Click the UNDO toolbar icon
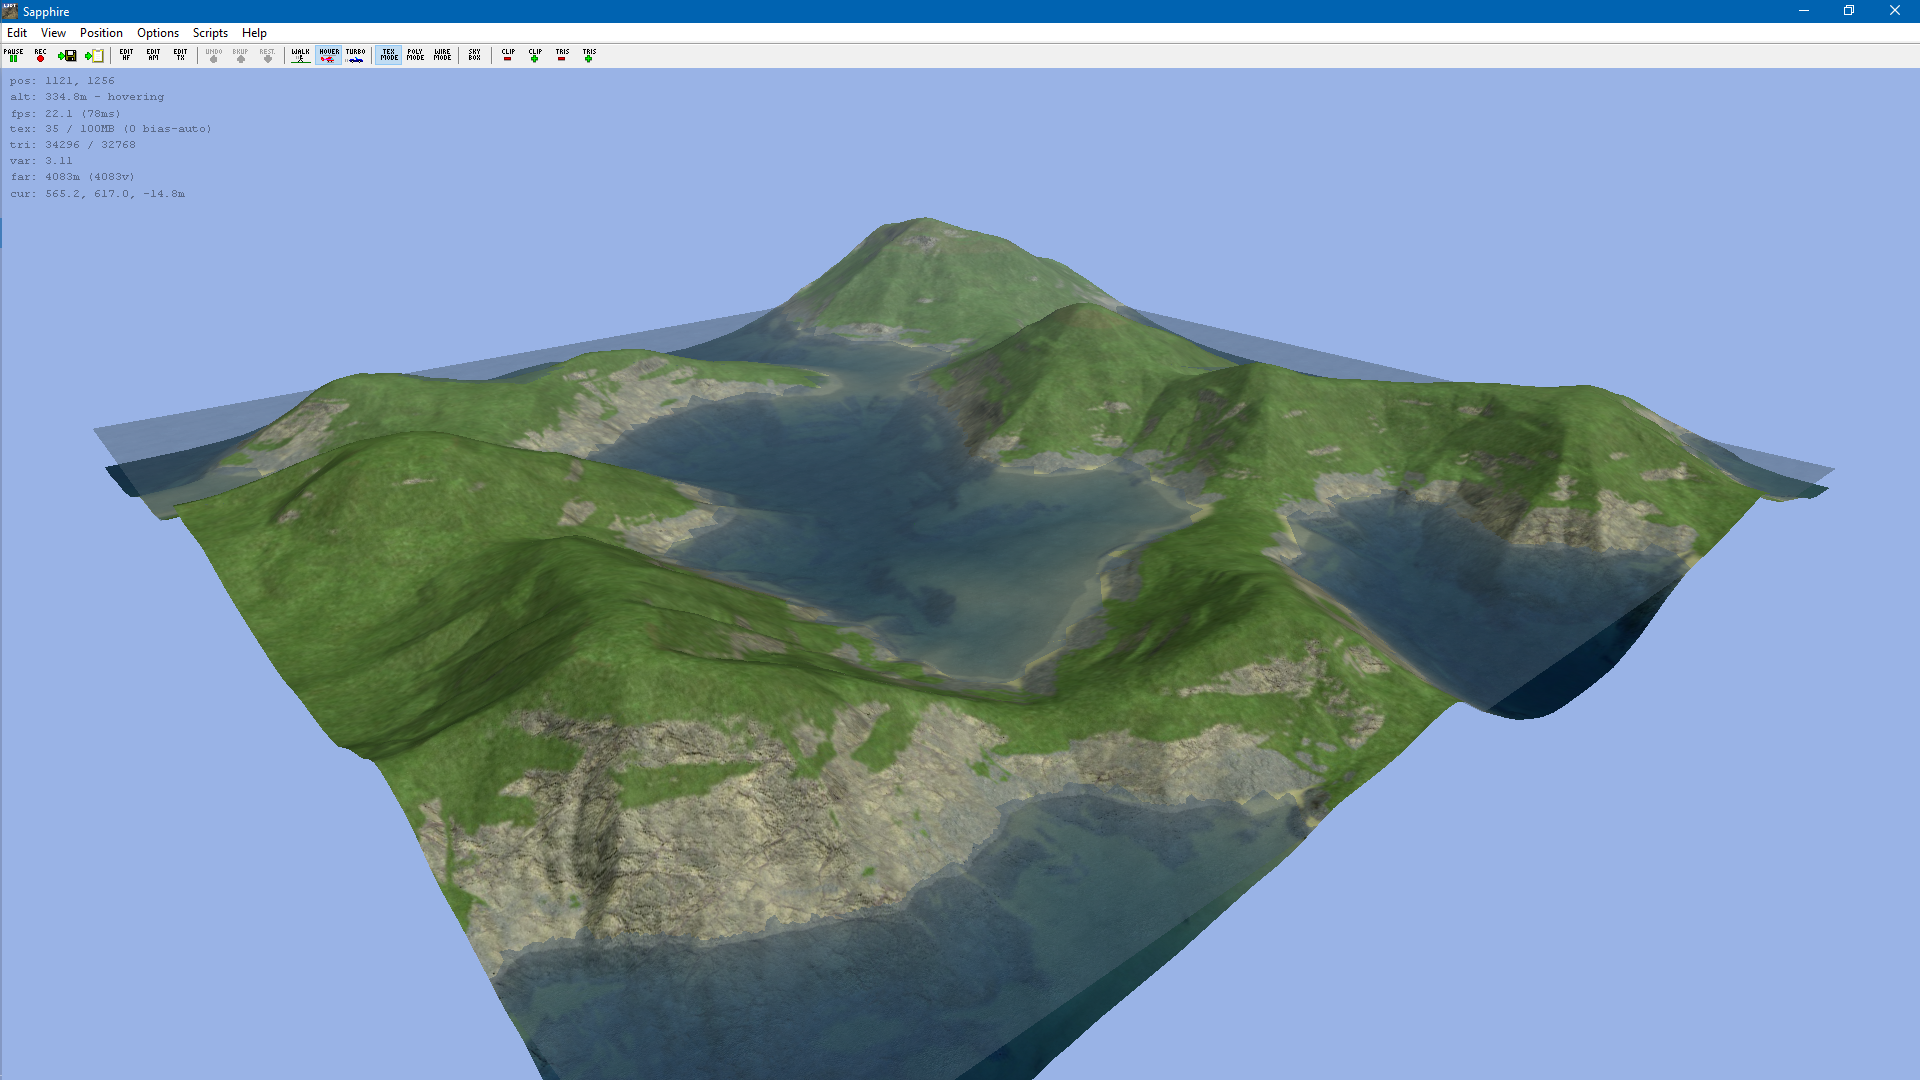 coord(214,55)
